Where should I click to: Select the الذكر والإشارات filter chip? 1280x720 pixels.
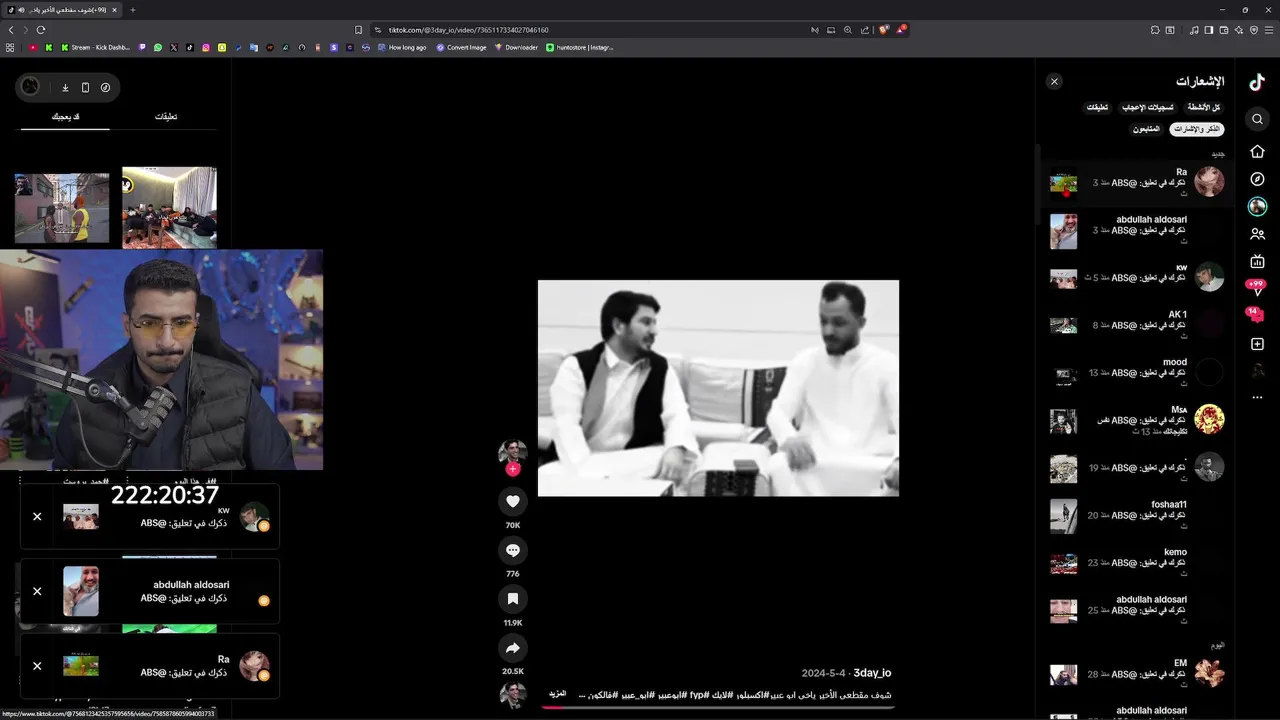(1196, 129)
